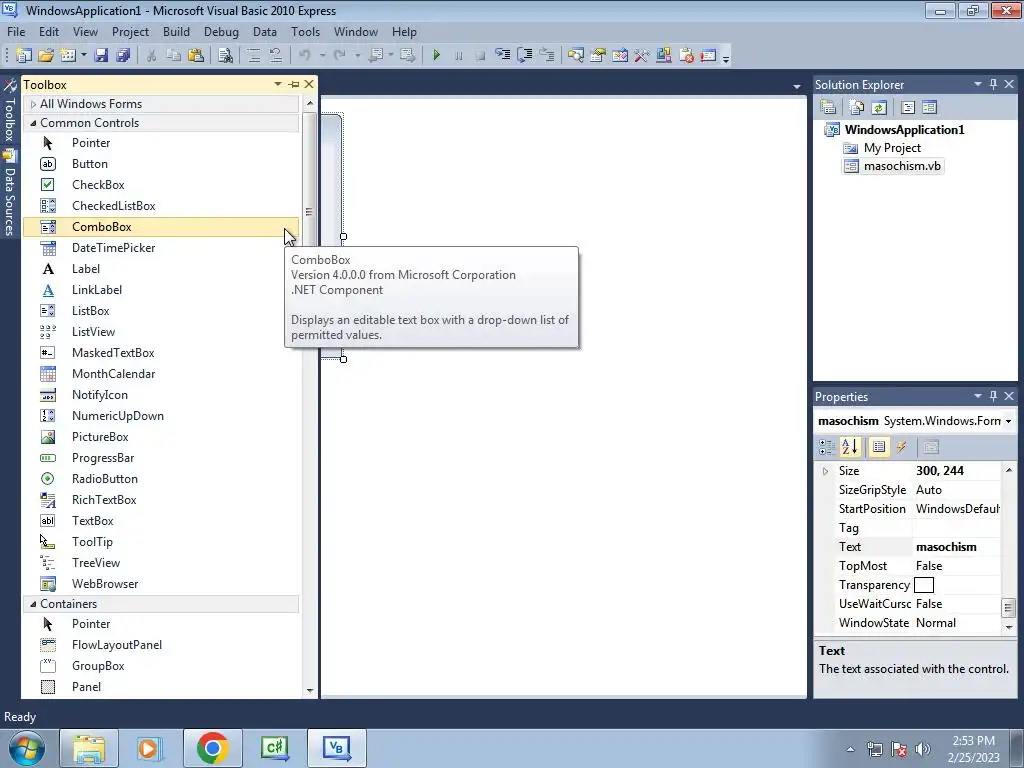The image size is (1024, 768).
Task: Select the MaskedTextBox control in the Toolbox
Action: click(161, 353)
